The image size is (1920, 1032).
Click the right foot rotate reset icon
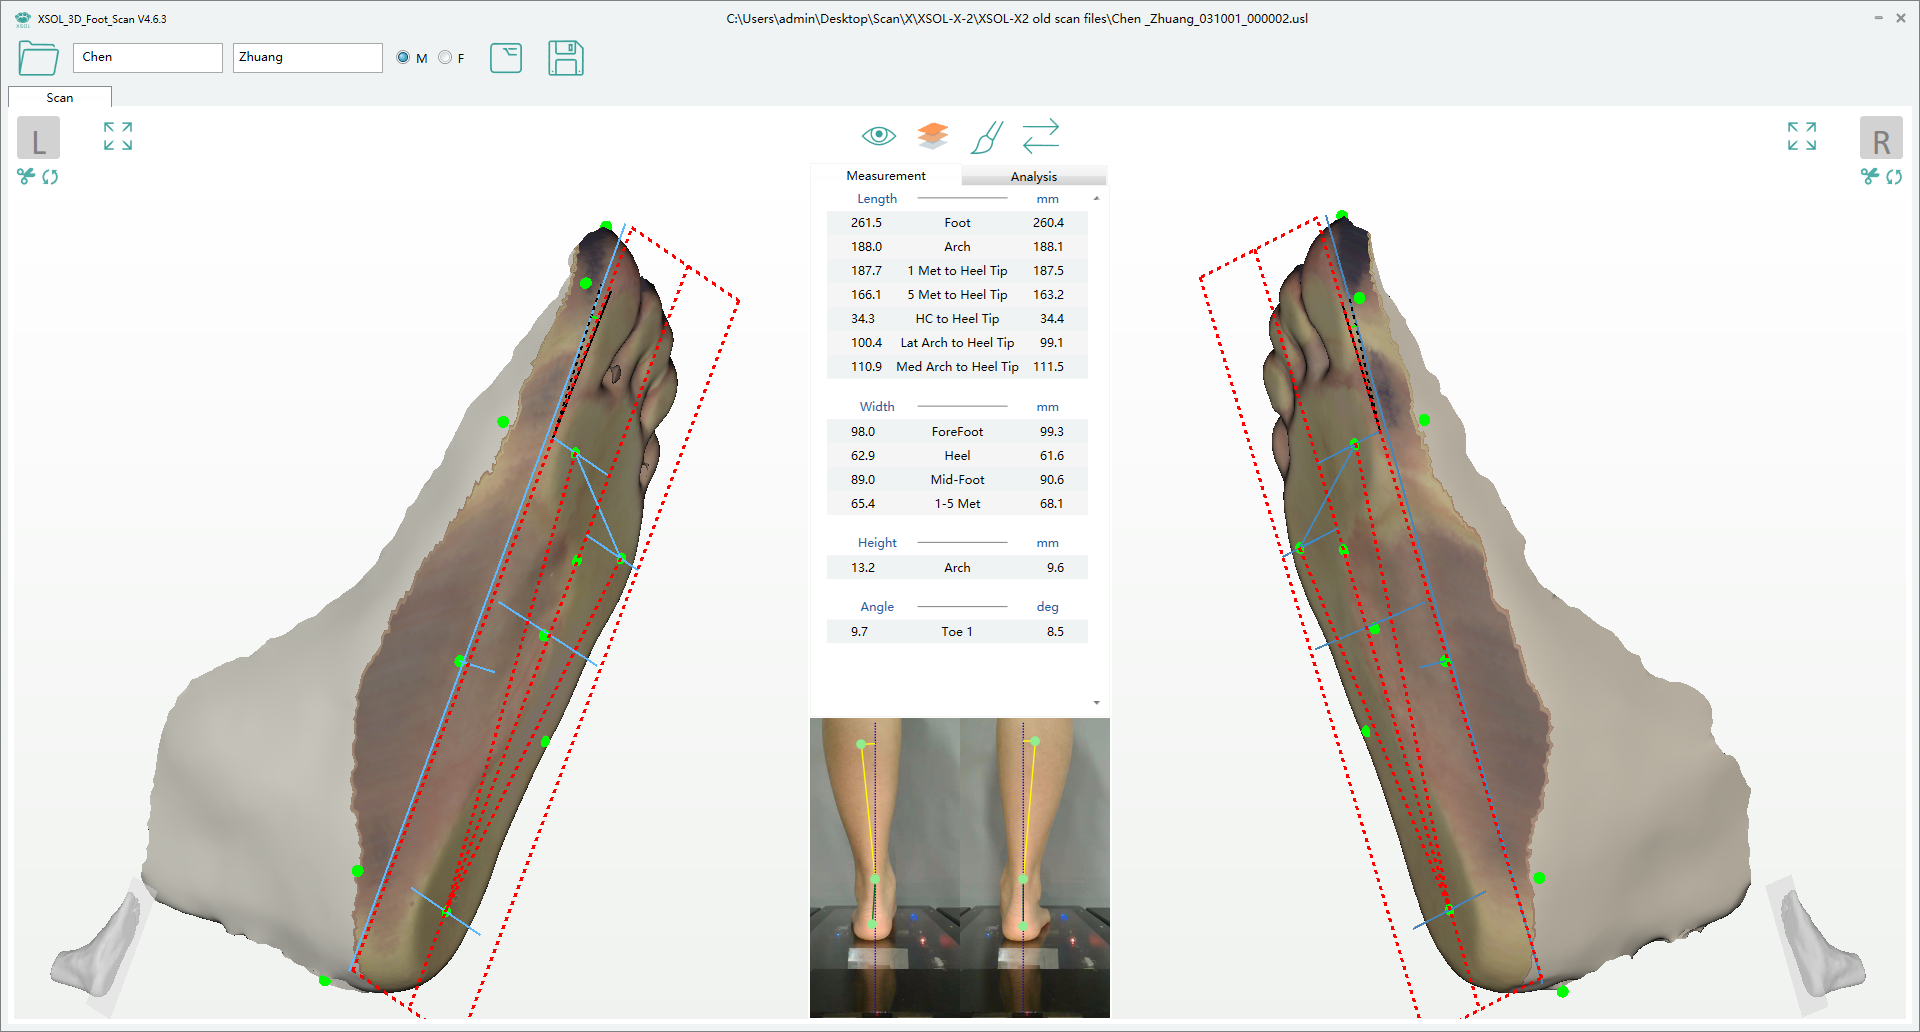(x=1894, y=177)
